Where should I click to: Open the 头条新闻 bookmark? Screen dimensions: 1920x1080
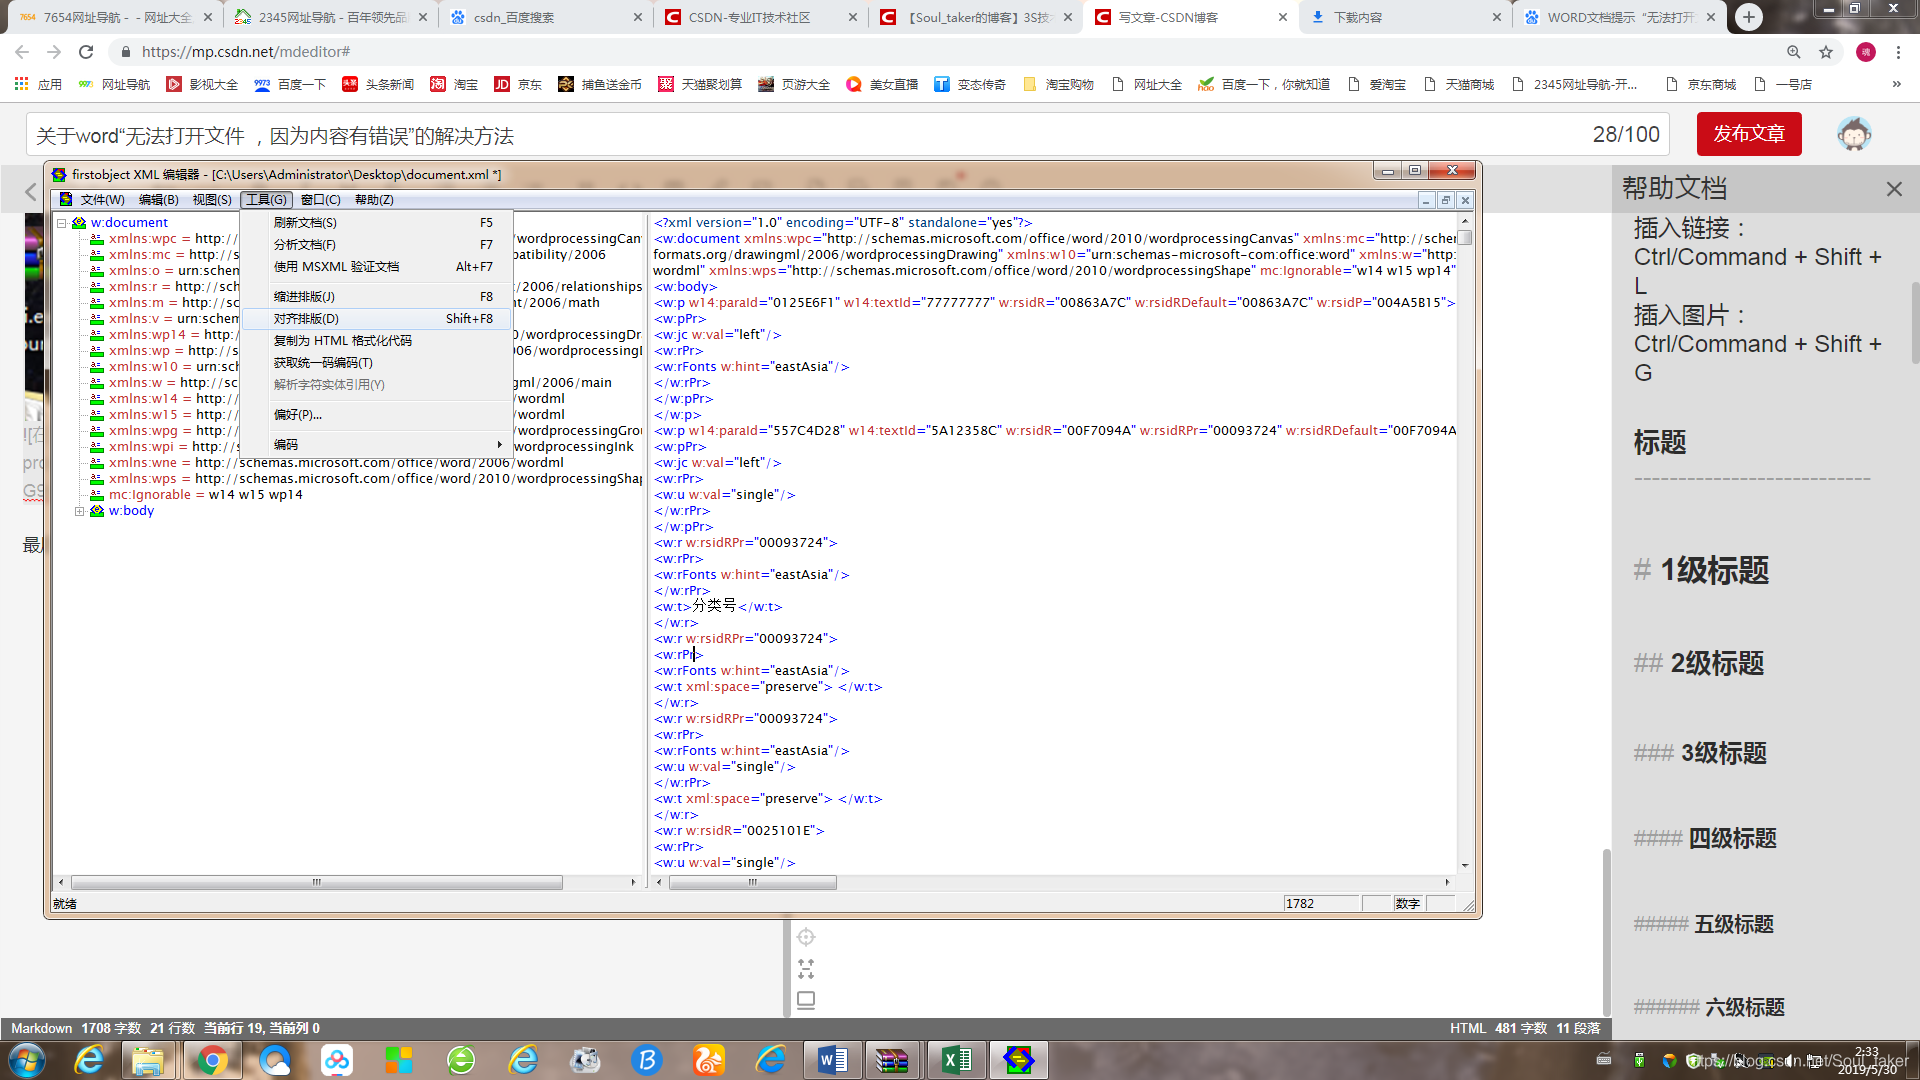click(x=378, y=84)
